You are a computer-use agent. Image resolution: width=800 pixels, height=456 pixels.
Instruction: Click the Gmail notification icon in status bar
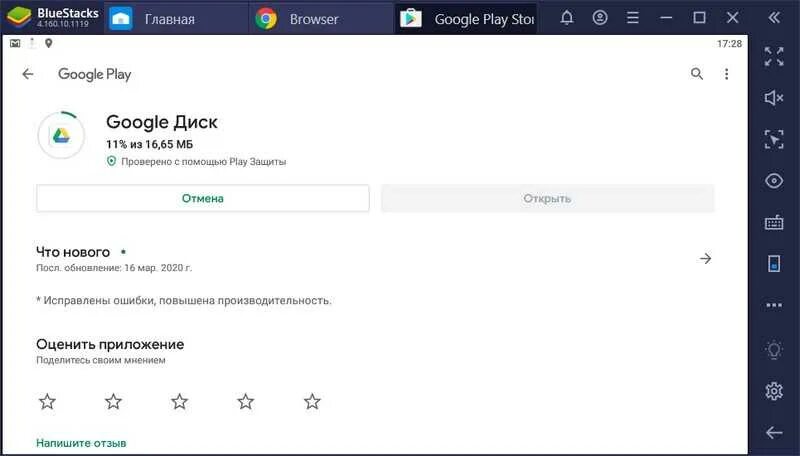tap(15, 43)
